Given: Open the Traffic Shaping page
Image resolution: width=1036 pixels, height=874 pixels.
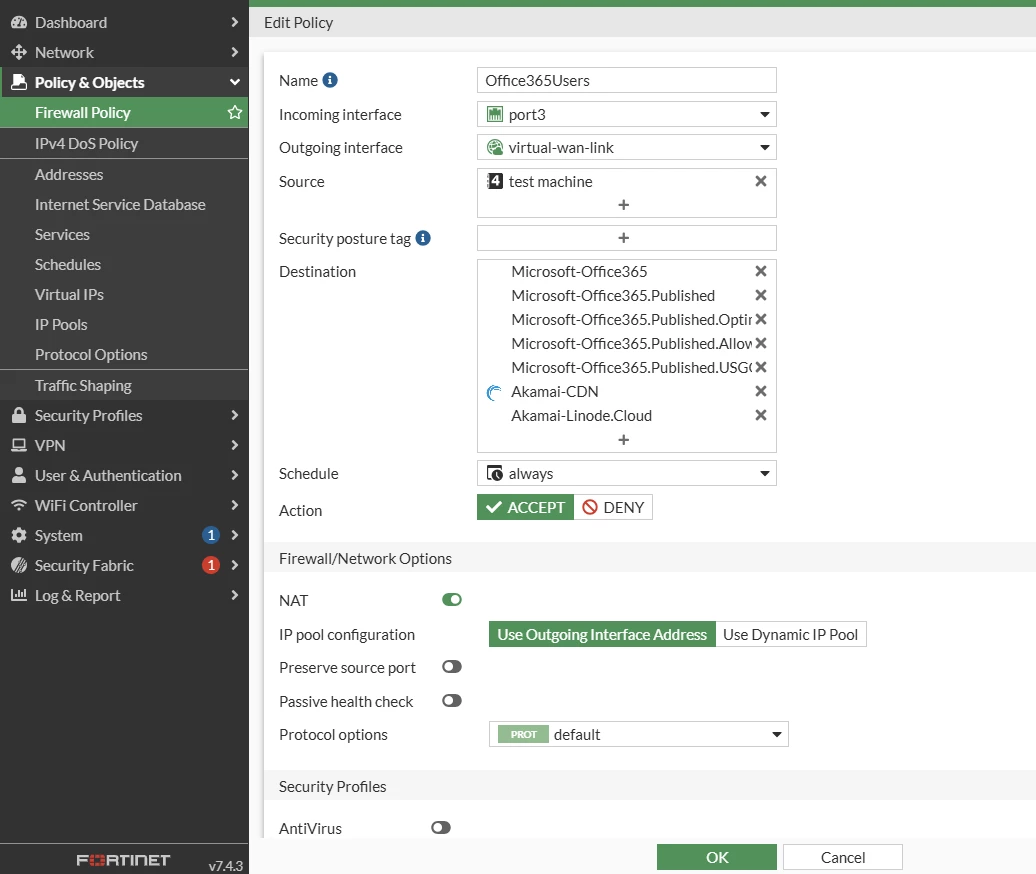Looking at the screenshot, I should pos(124,385).
